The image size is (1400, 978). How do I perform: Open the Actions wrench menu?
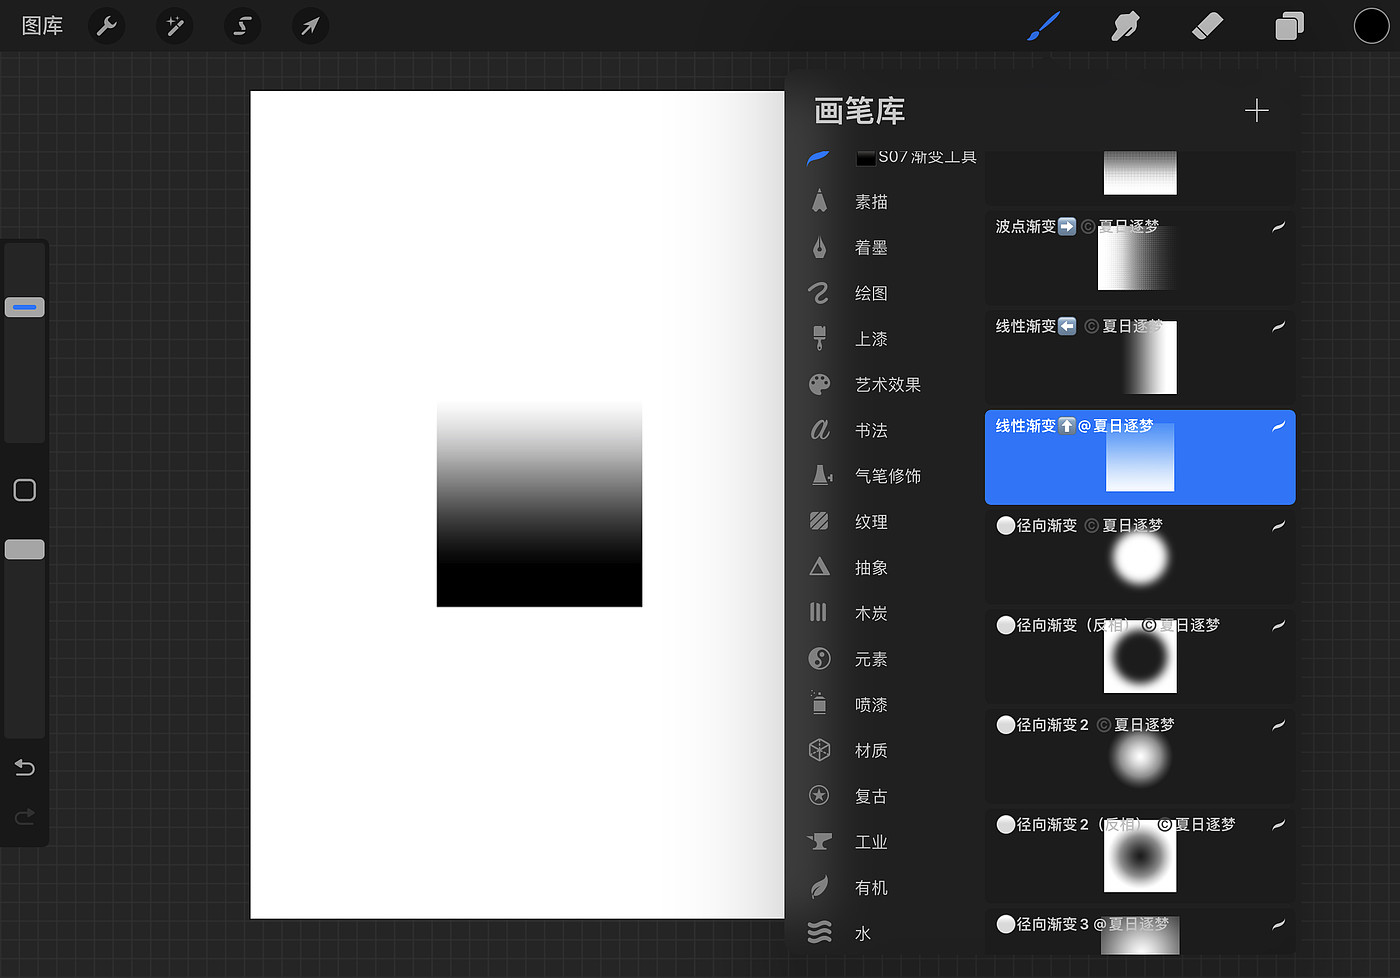(106, 26)
